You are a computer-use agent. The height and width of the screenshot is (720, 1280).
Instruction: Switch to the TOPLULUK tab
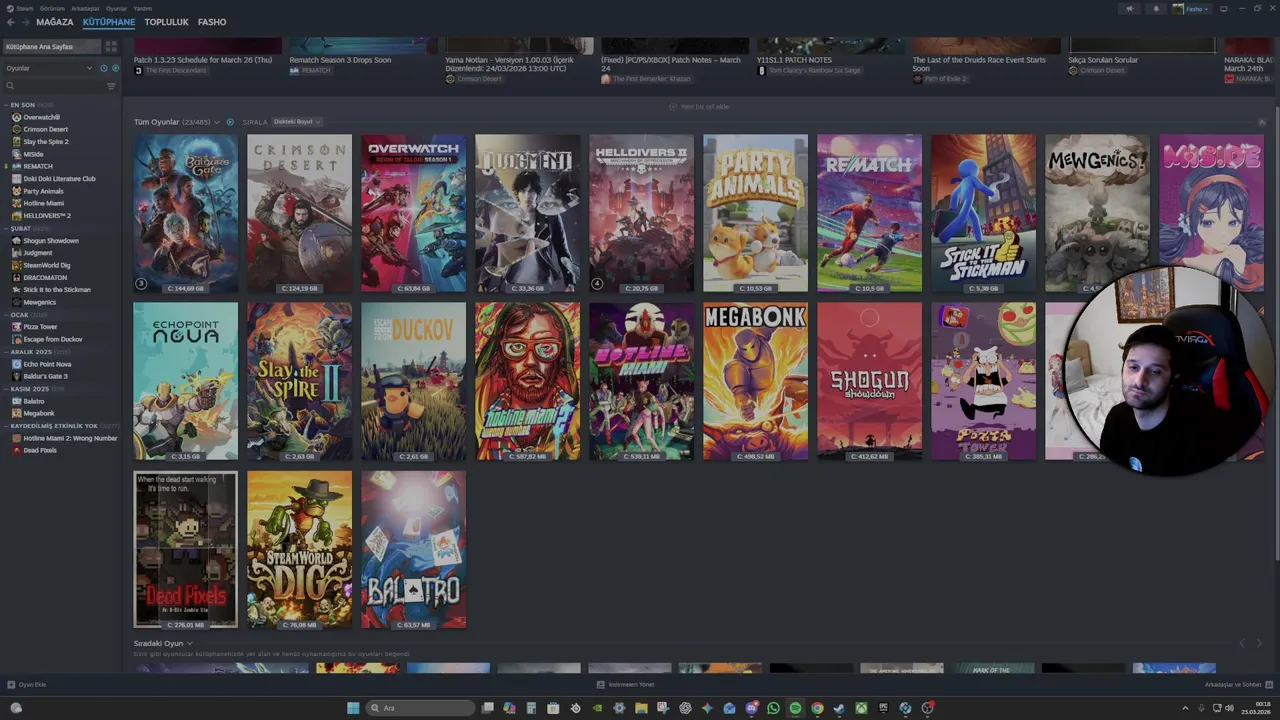click(166, 22)
